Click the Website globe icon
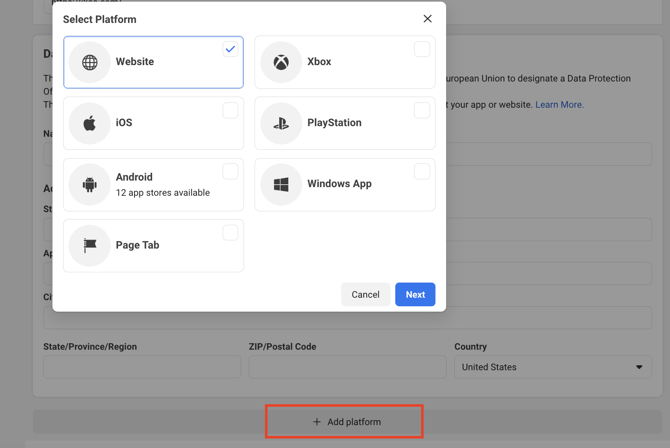670x448 pixels. click(90, 62)
